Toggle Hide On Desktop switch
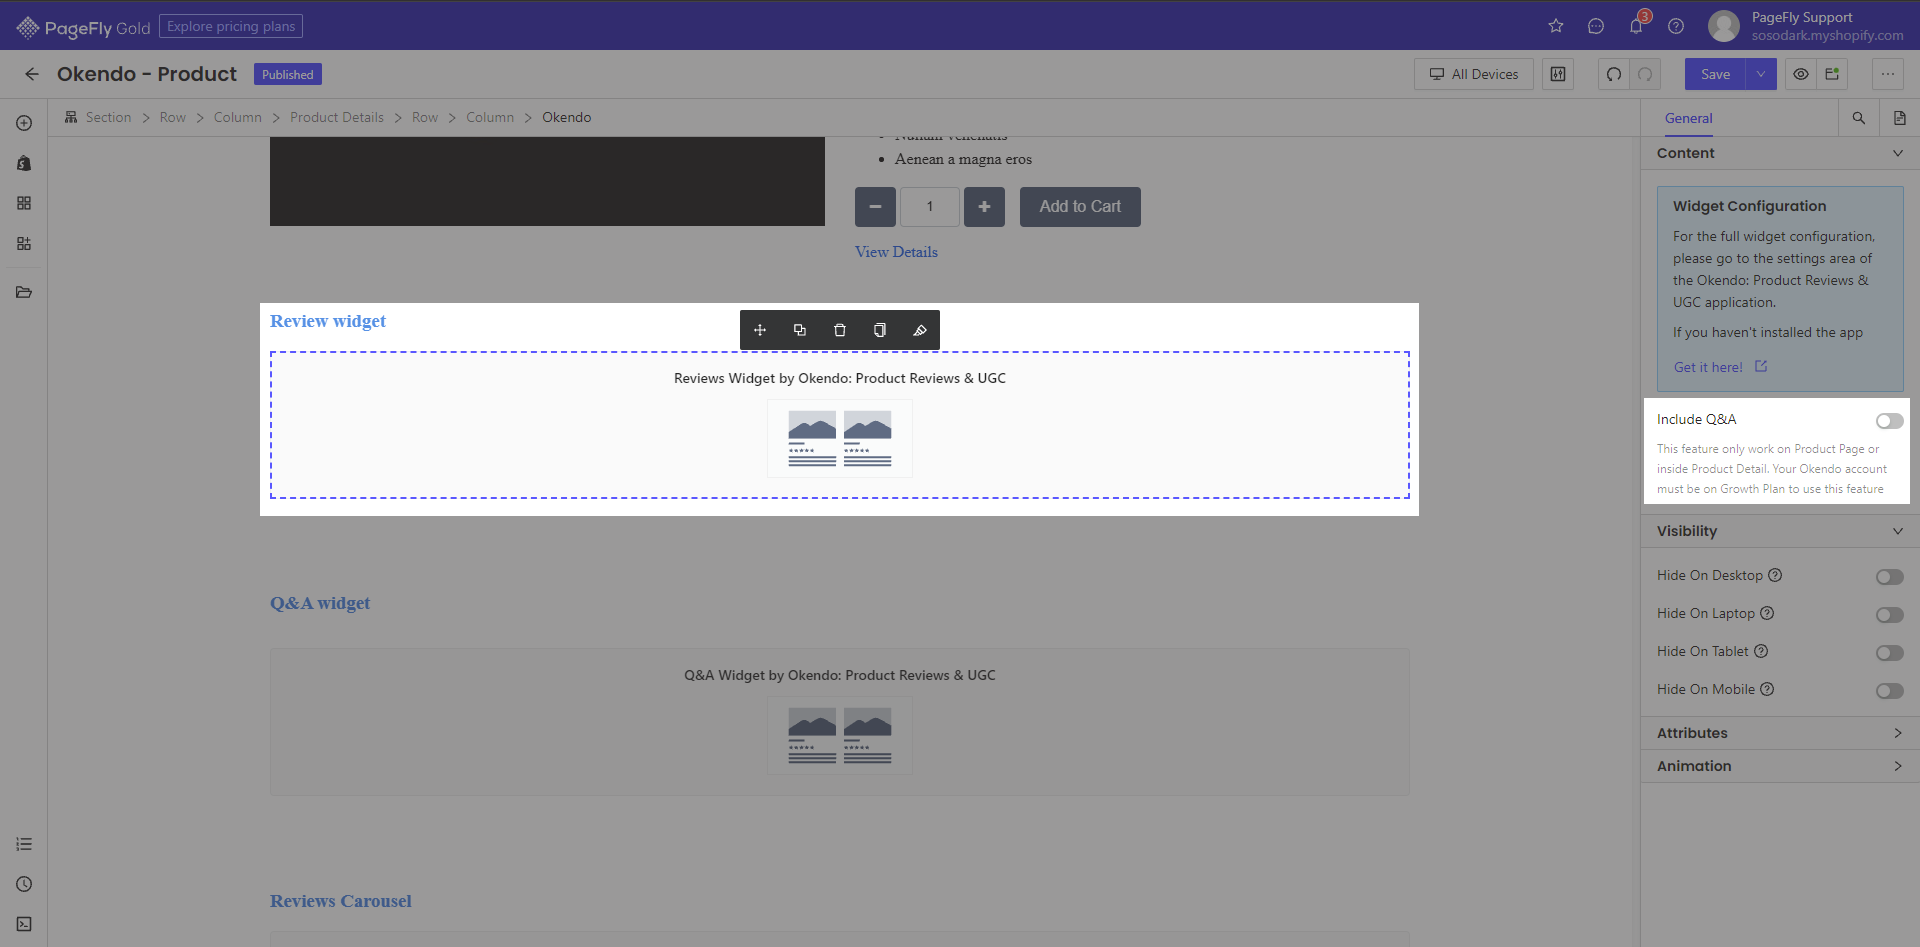 [1890, 577]
